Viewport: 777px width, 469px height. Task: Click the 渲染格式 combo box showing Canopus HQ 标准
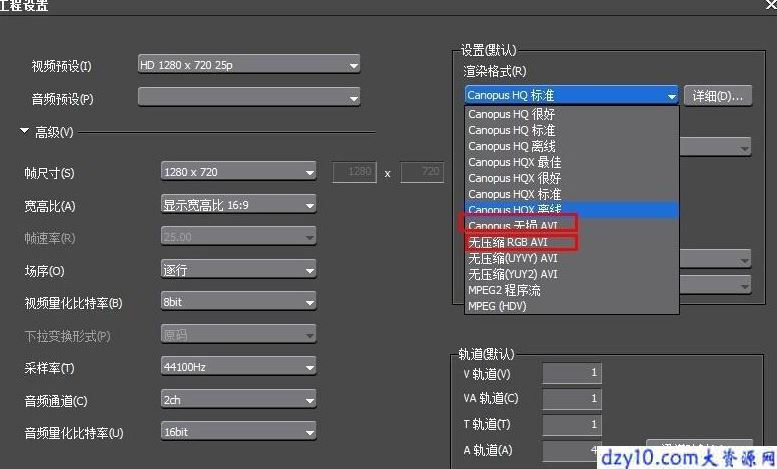pyautogui.click(x=571, y=95)
